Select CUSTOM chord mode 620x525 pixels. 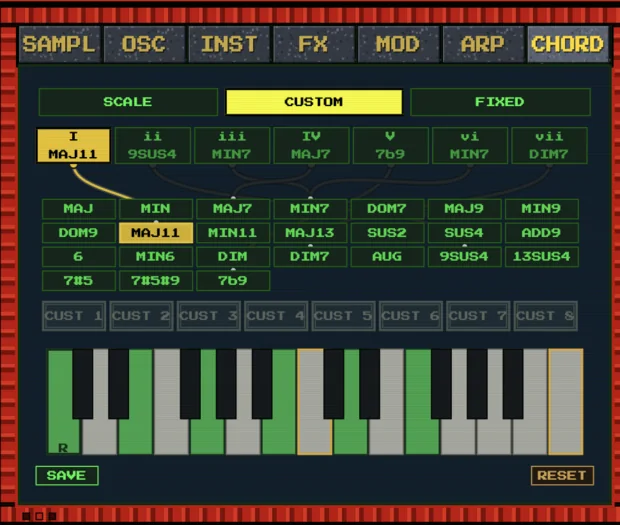pos(314,102)
